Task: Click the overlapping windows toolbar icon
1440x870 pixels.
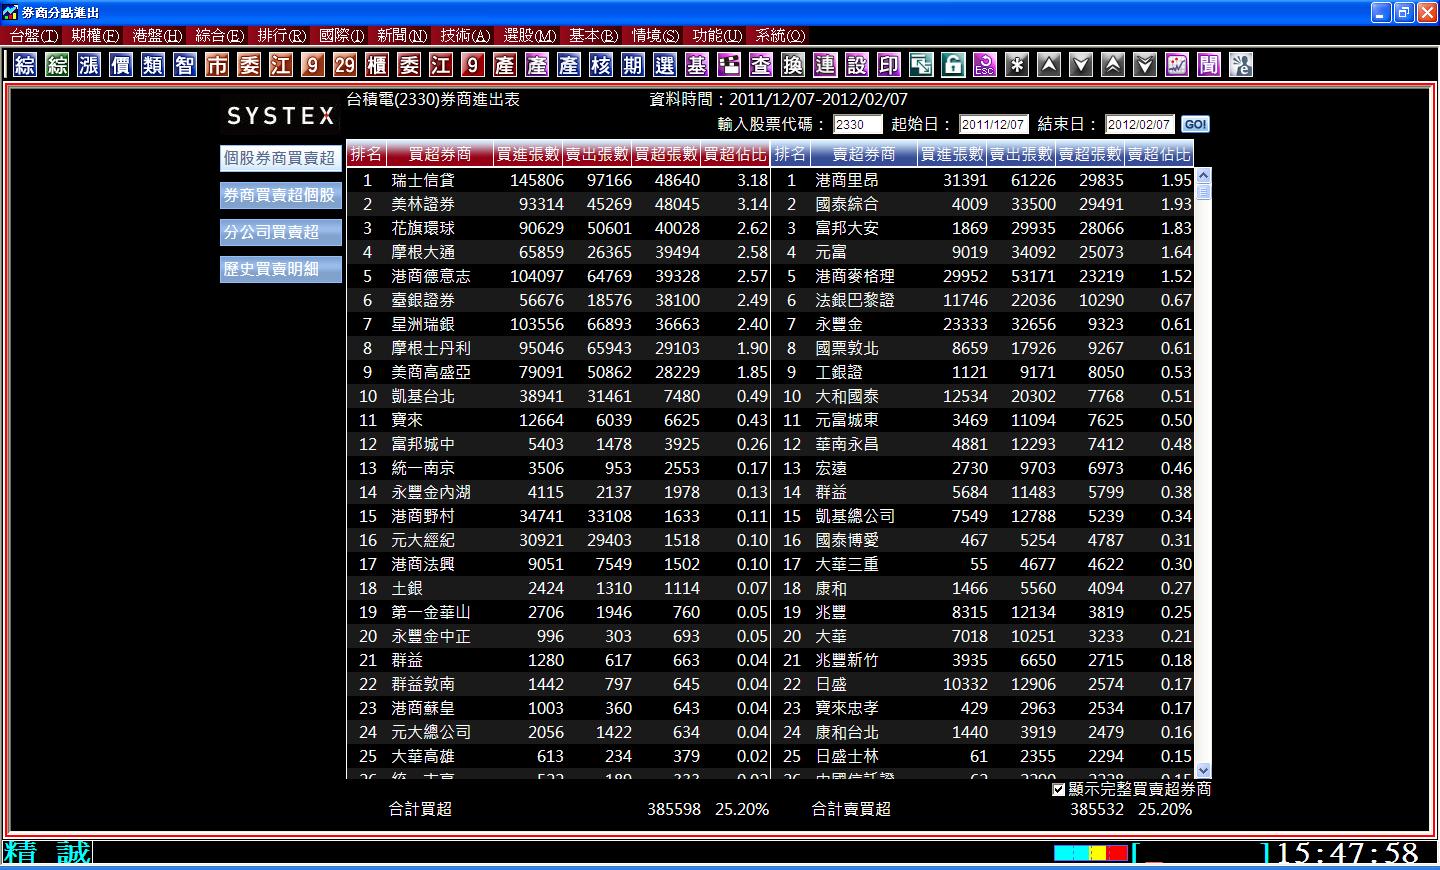Action: (x=921, y=65)
